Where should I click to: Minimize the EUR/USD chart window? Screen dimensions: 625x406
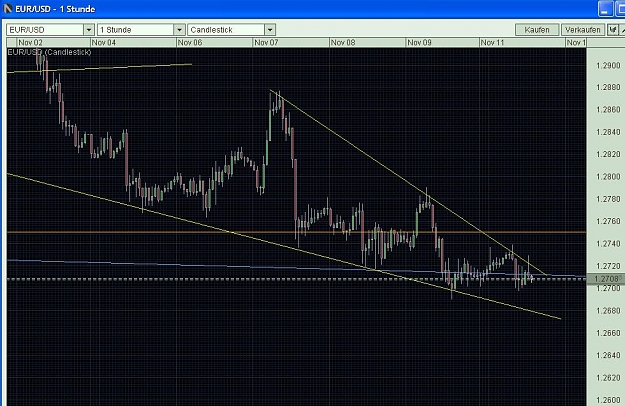click(605, 9)
